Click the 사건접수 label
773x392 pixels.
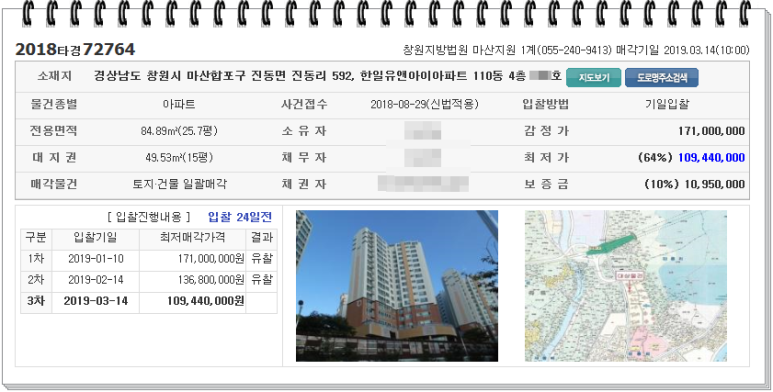click(304, 105)
